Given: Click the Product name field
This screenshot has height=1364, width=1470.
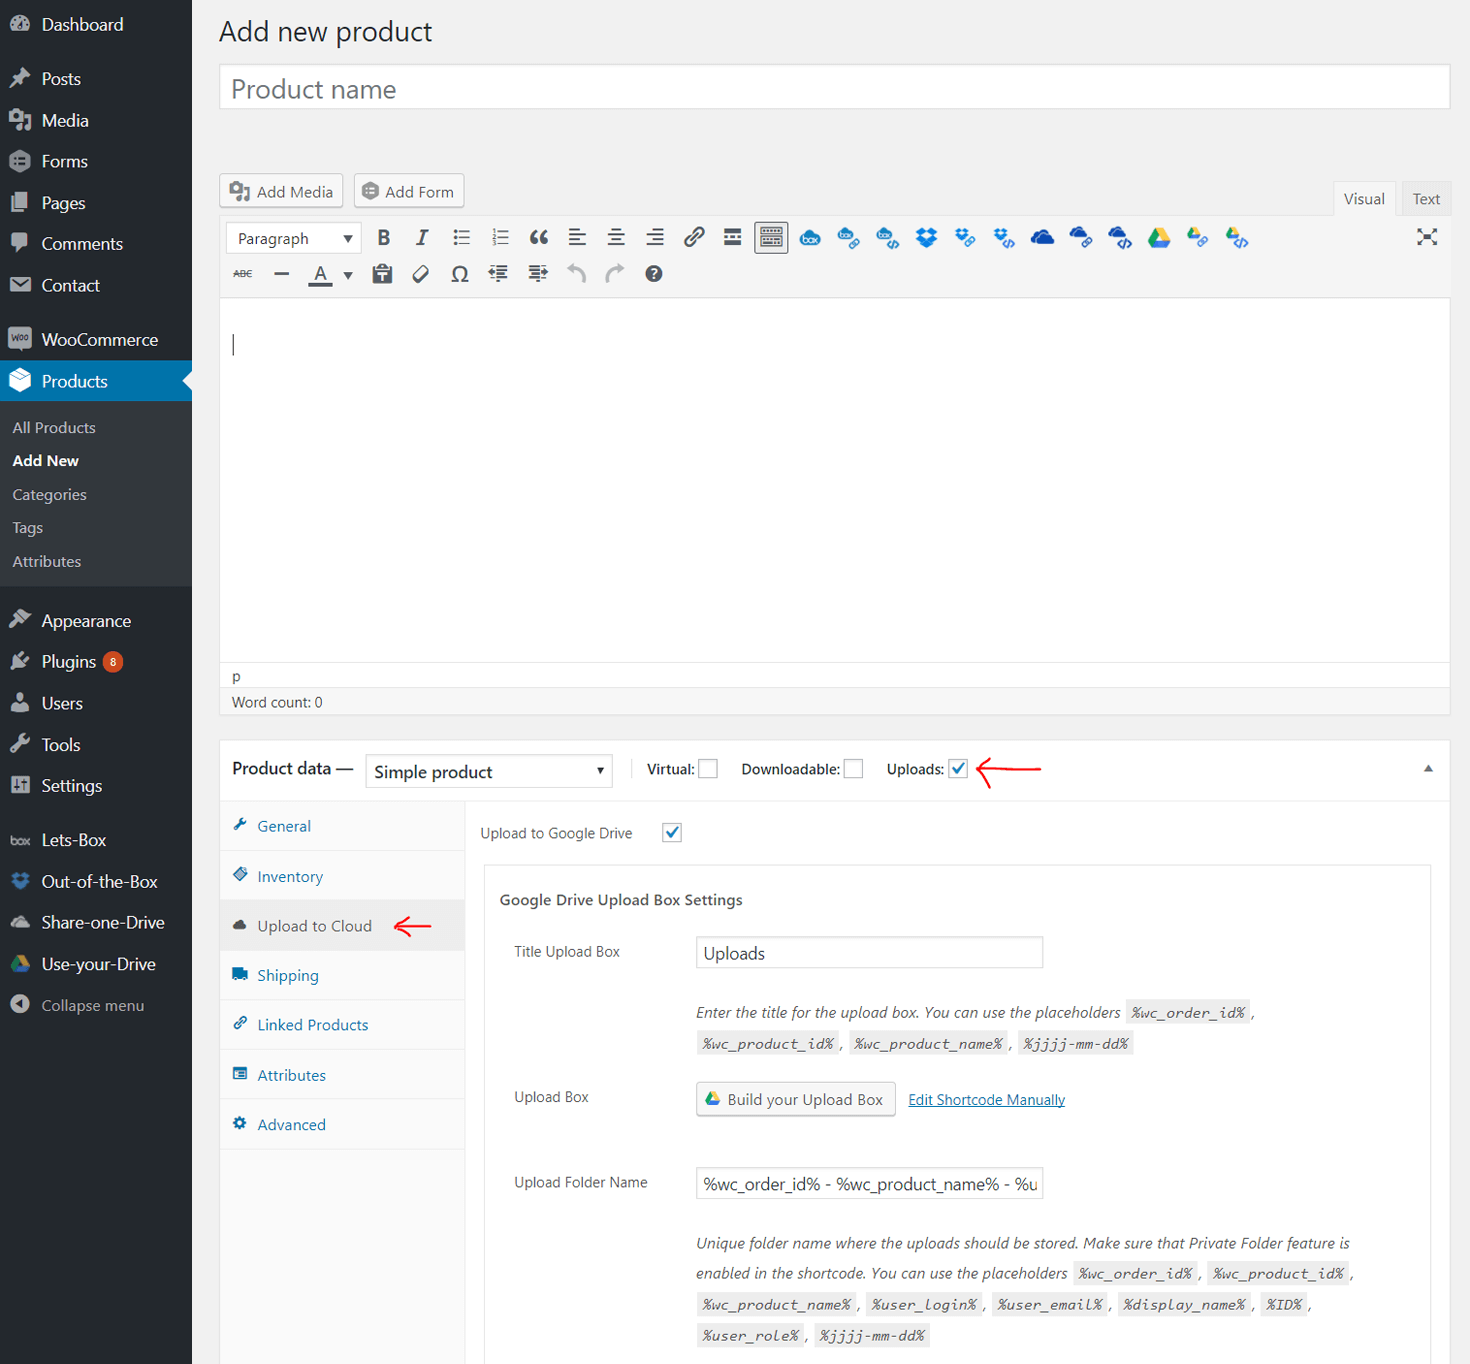Looking at the screenshot, I should point(834,88).
